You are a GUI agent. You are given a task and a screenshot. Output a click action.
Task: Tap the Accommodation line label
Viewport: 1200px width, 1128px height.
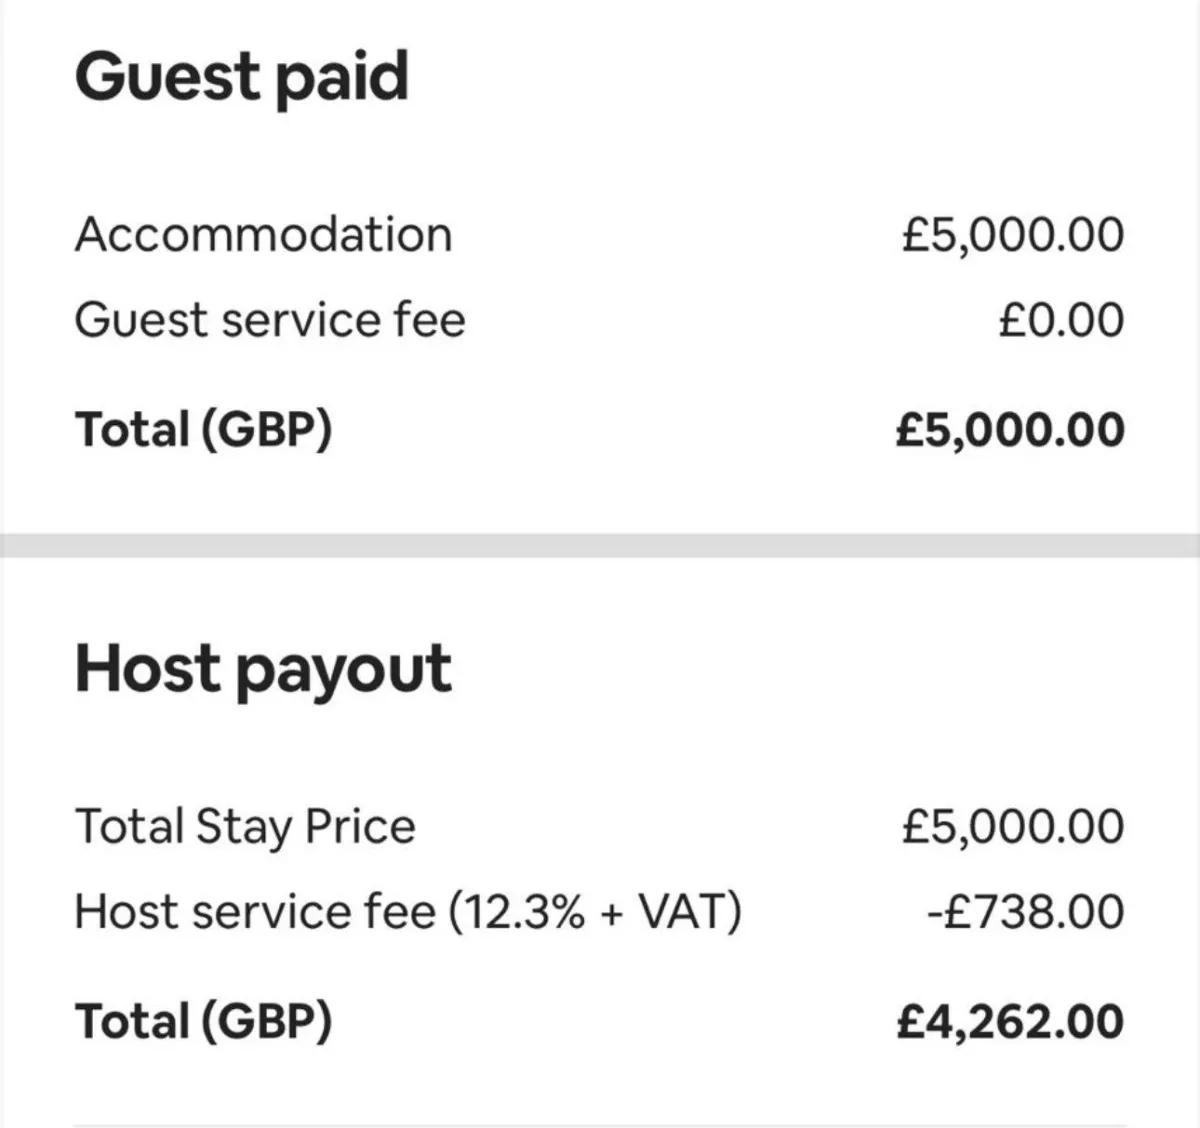[264, 235]
